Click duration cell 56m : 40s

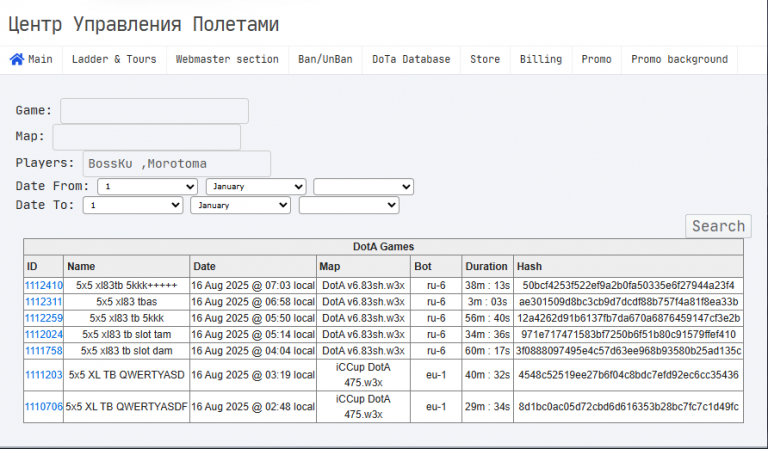click(x=487, y=318)
